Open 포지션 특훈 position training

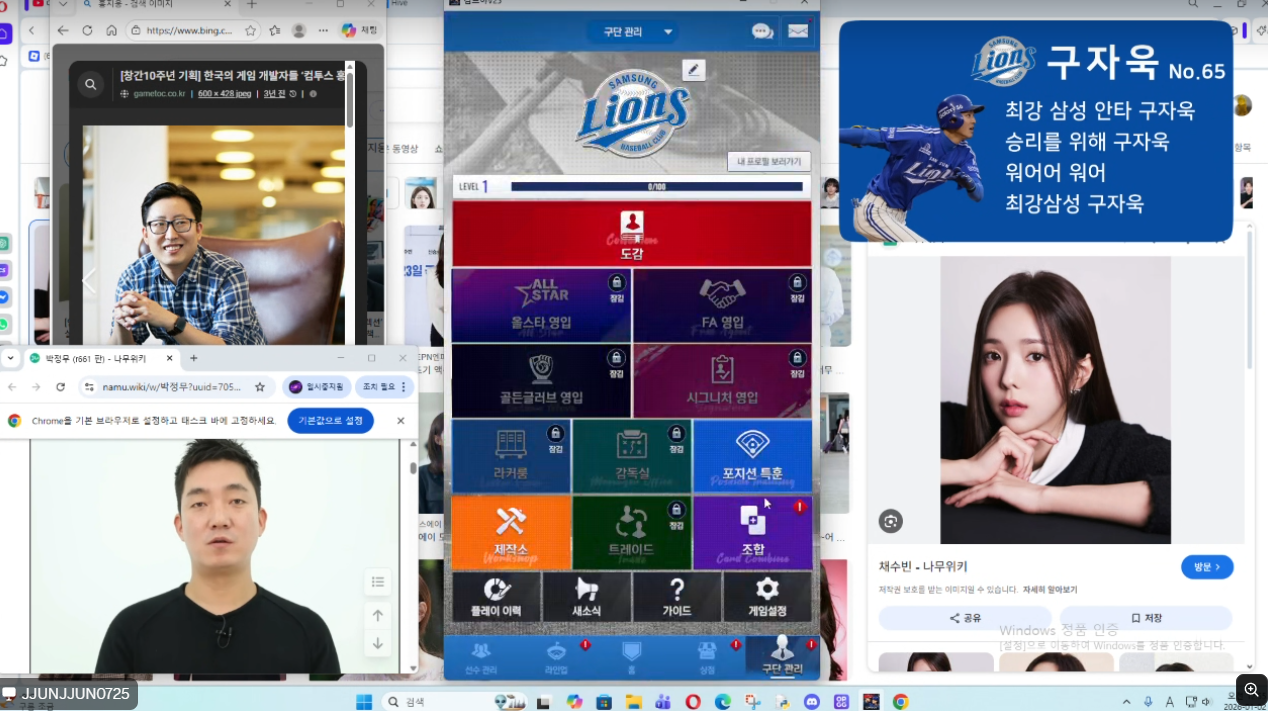coord(752,456)
